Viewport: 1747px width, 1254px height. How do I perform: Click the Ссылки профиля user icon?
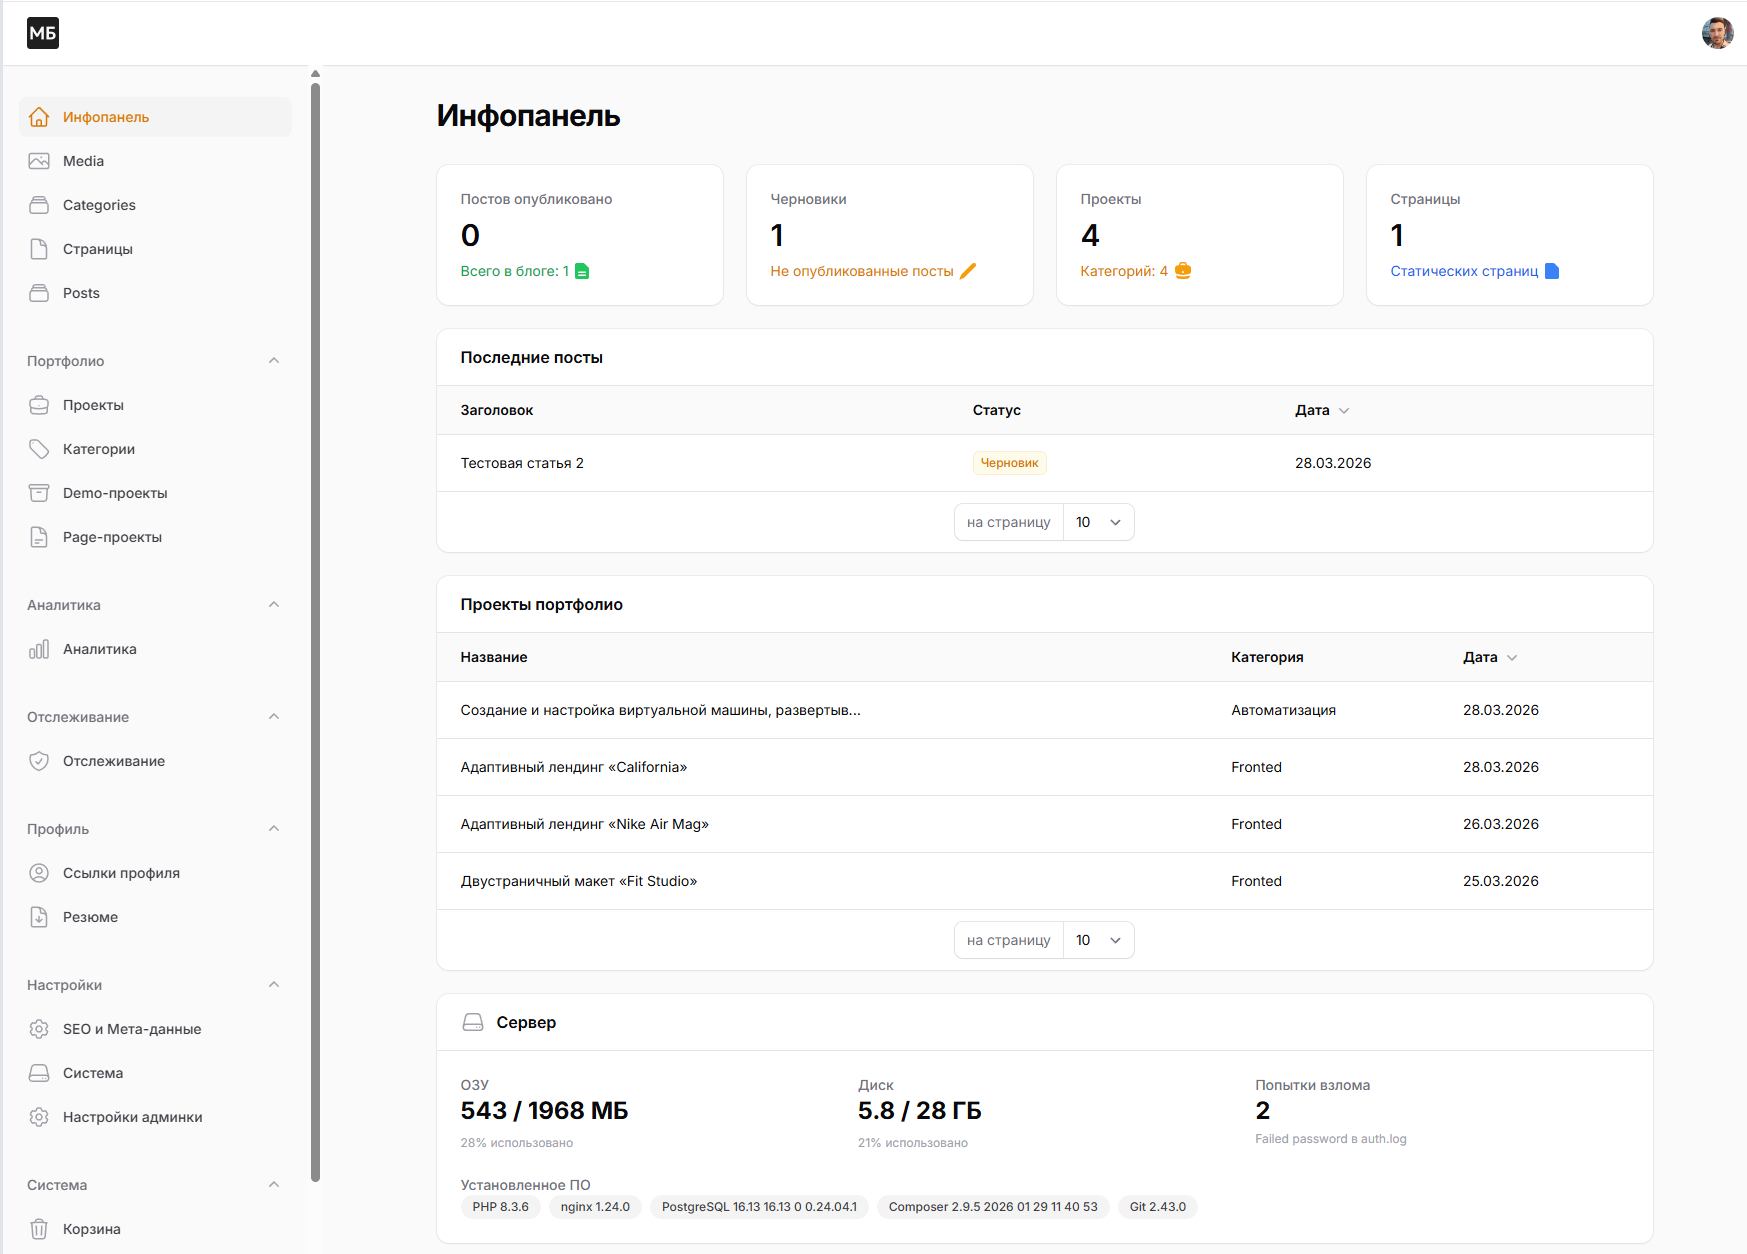coord(39,873)
